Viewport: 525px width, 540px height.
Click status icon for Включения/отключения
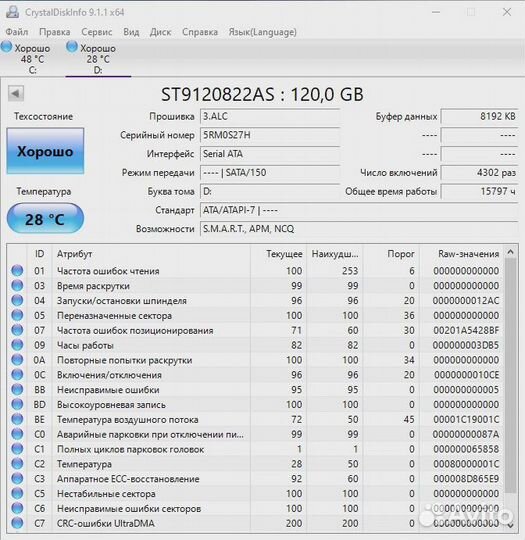pyautogui.click(x=17, y=375)
